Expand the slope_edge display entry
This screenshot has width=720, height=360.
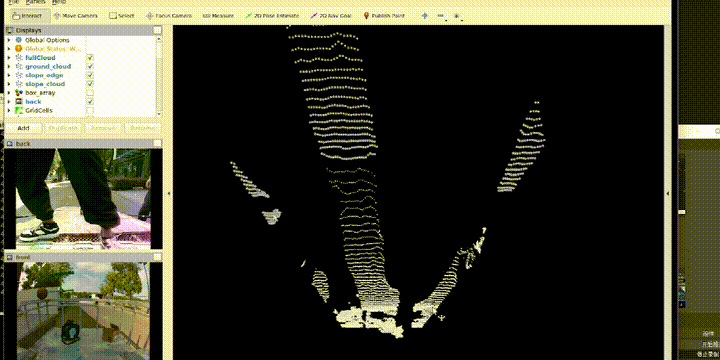coord(9,75)
